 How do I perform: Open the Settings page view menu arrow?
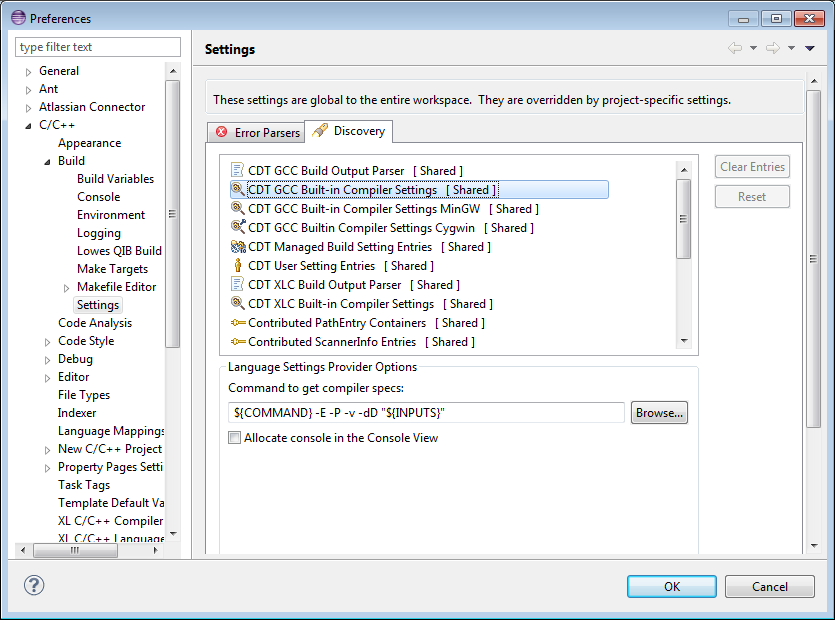point(810,48)
